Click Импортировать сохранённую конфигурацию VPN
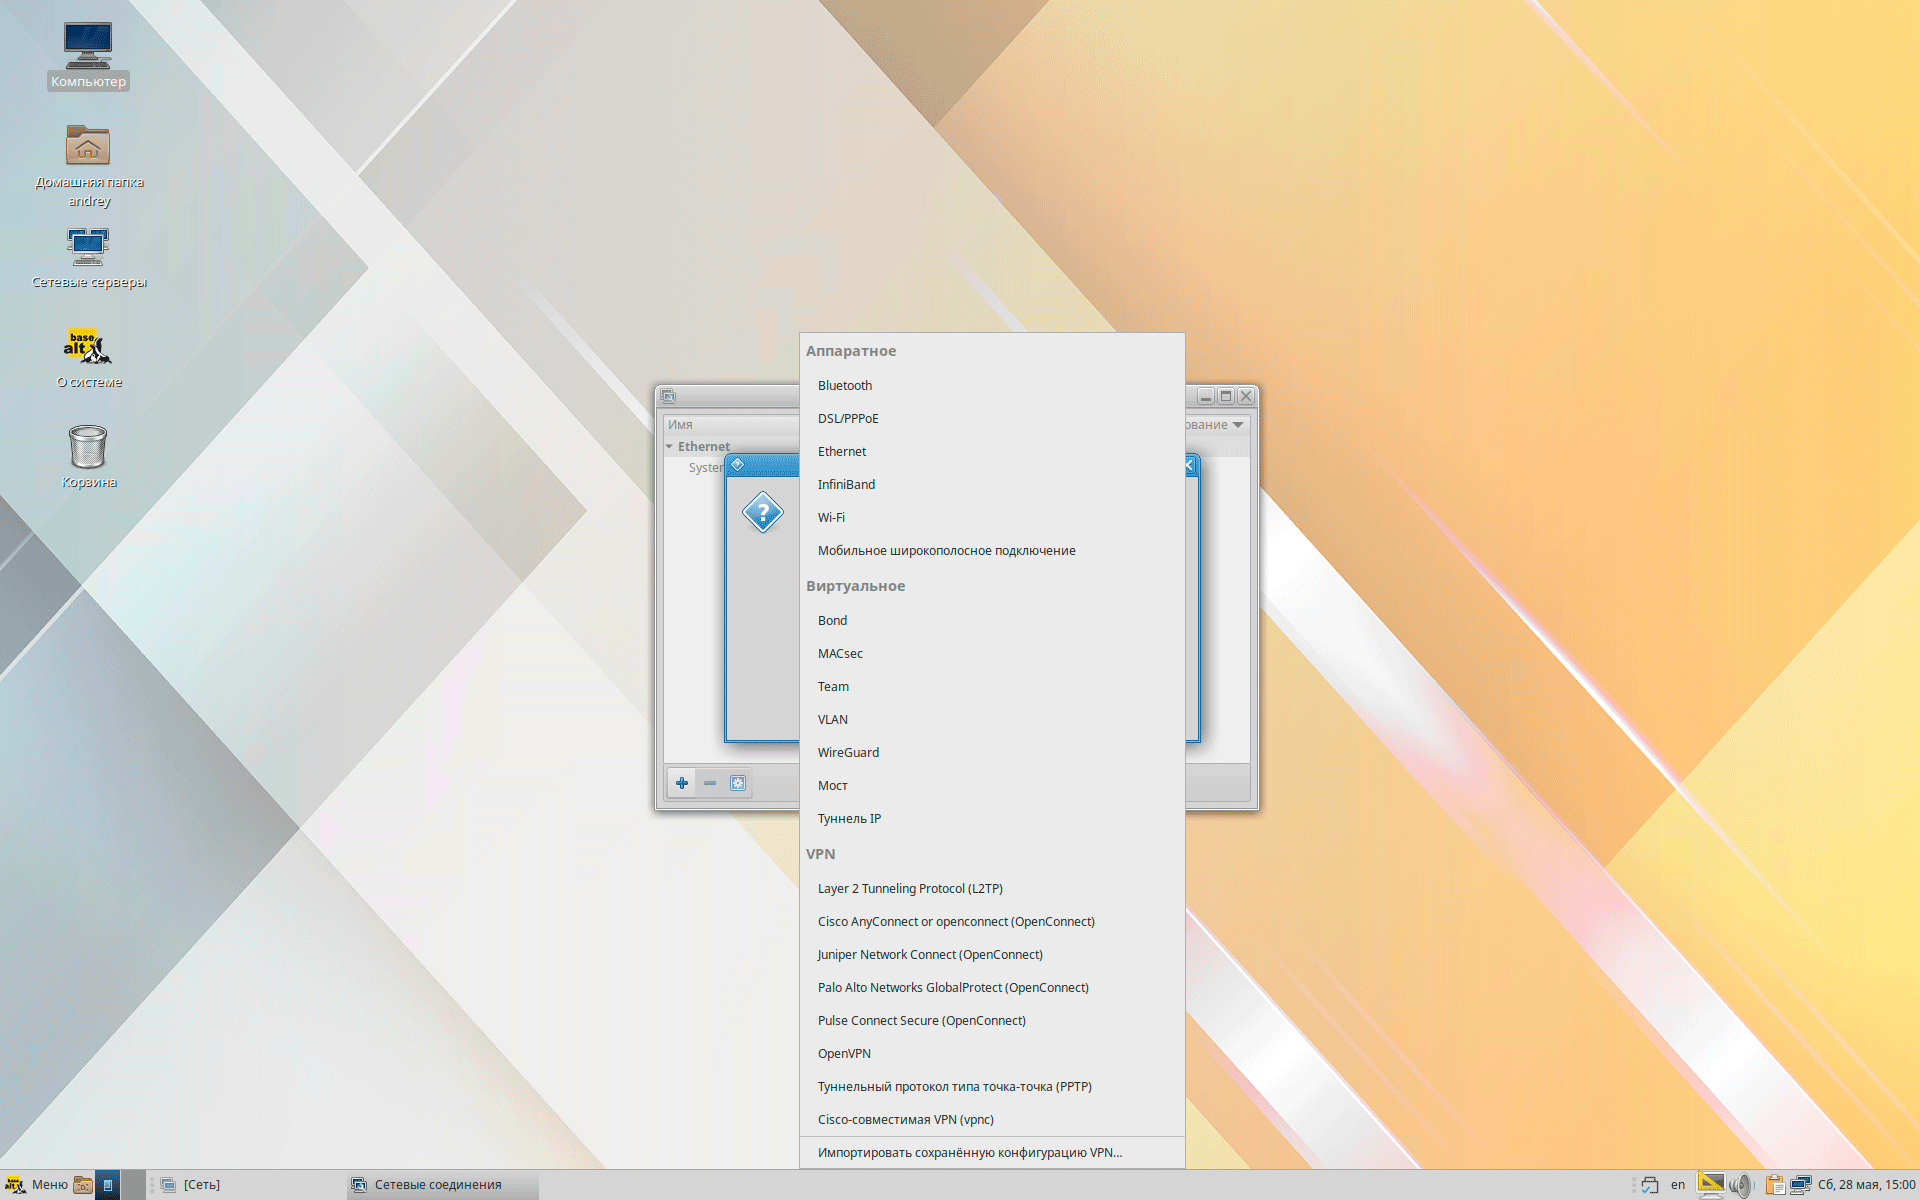 968,1152
